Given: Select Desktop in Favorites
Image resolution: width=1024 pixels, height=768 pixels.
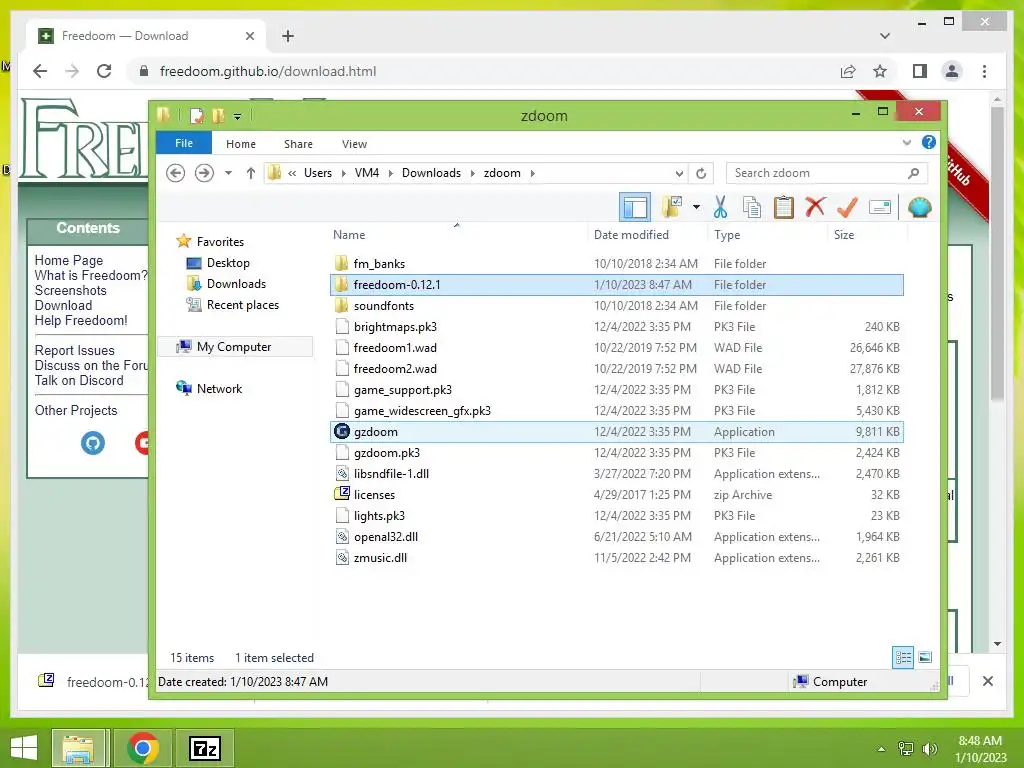Looking at the screenshot, I should coord(217,263).
